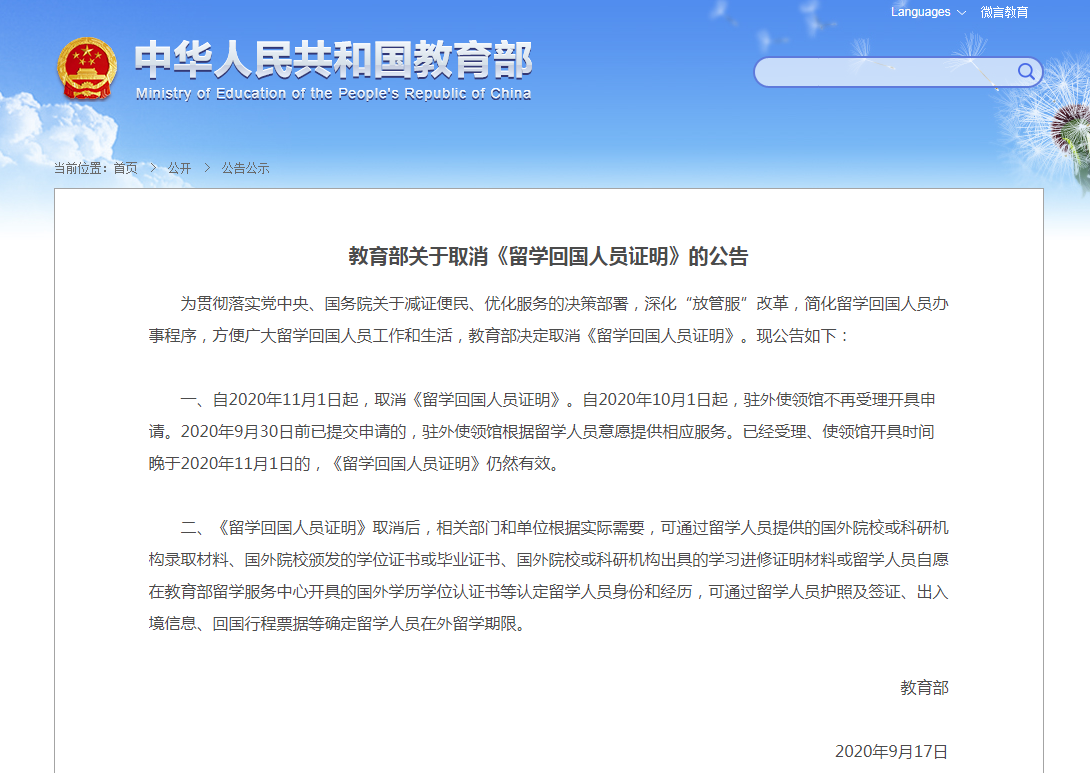The height and width of the screenshot is (773, 1090).
Task: Click the line starting 晚于2020年11月1日的
Action: (355, 464)
